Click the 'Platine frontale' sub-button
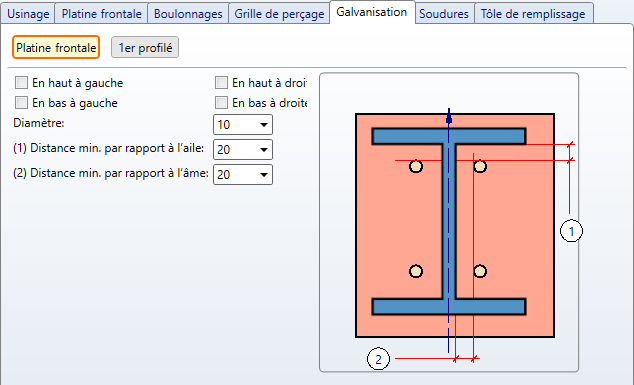 56,48
